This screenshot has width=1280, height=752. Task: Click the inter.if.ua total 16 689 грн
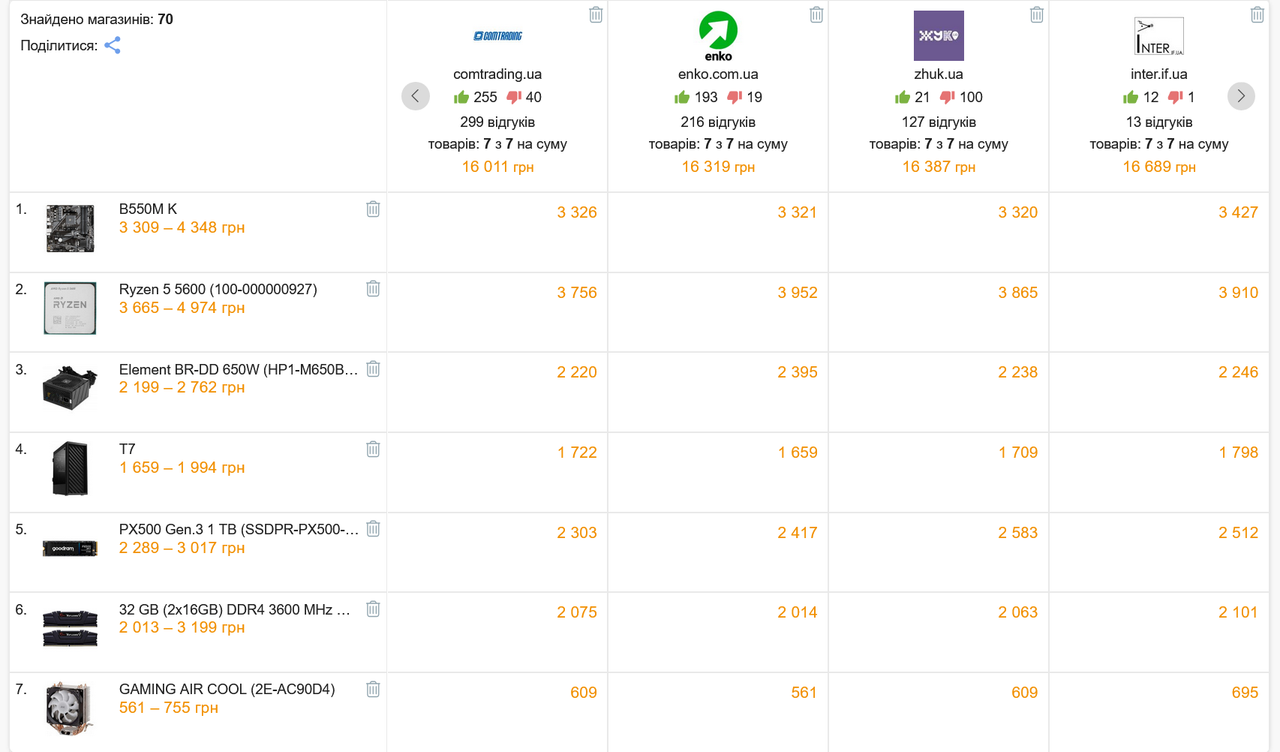coord(1159,167)
